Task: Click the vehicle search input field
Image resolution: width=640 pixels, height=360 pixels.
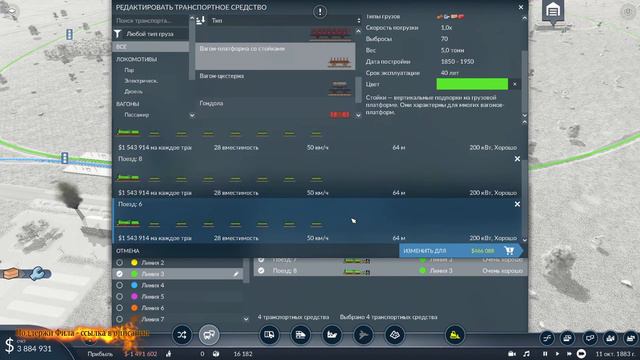Action: [x=151, y=20]
